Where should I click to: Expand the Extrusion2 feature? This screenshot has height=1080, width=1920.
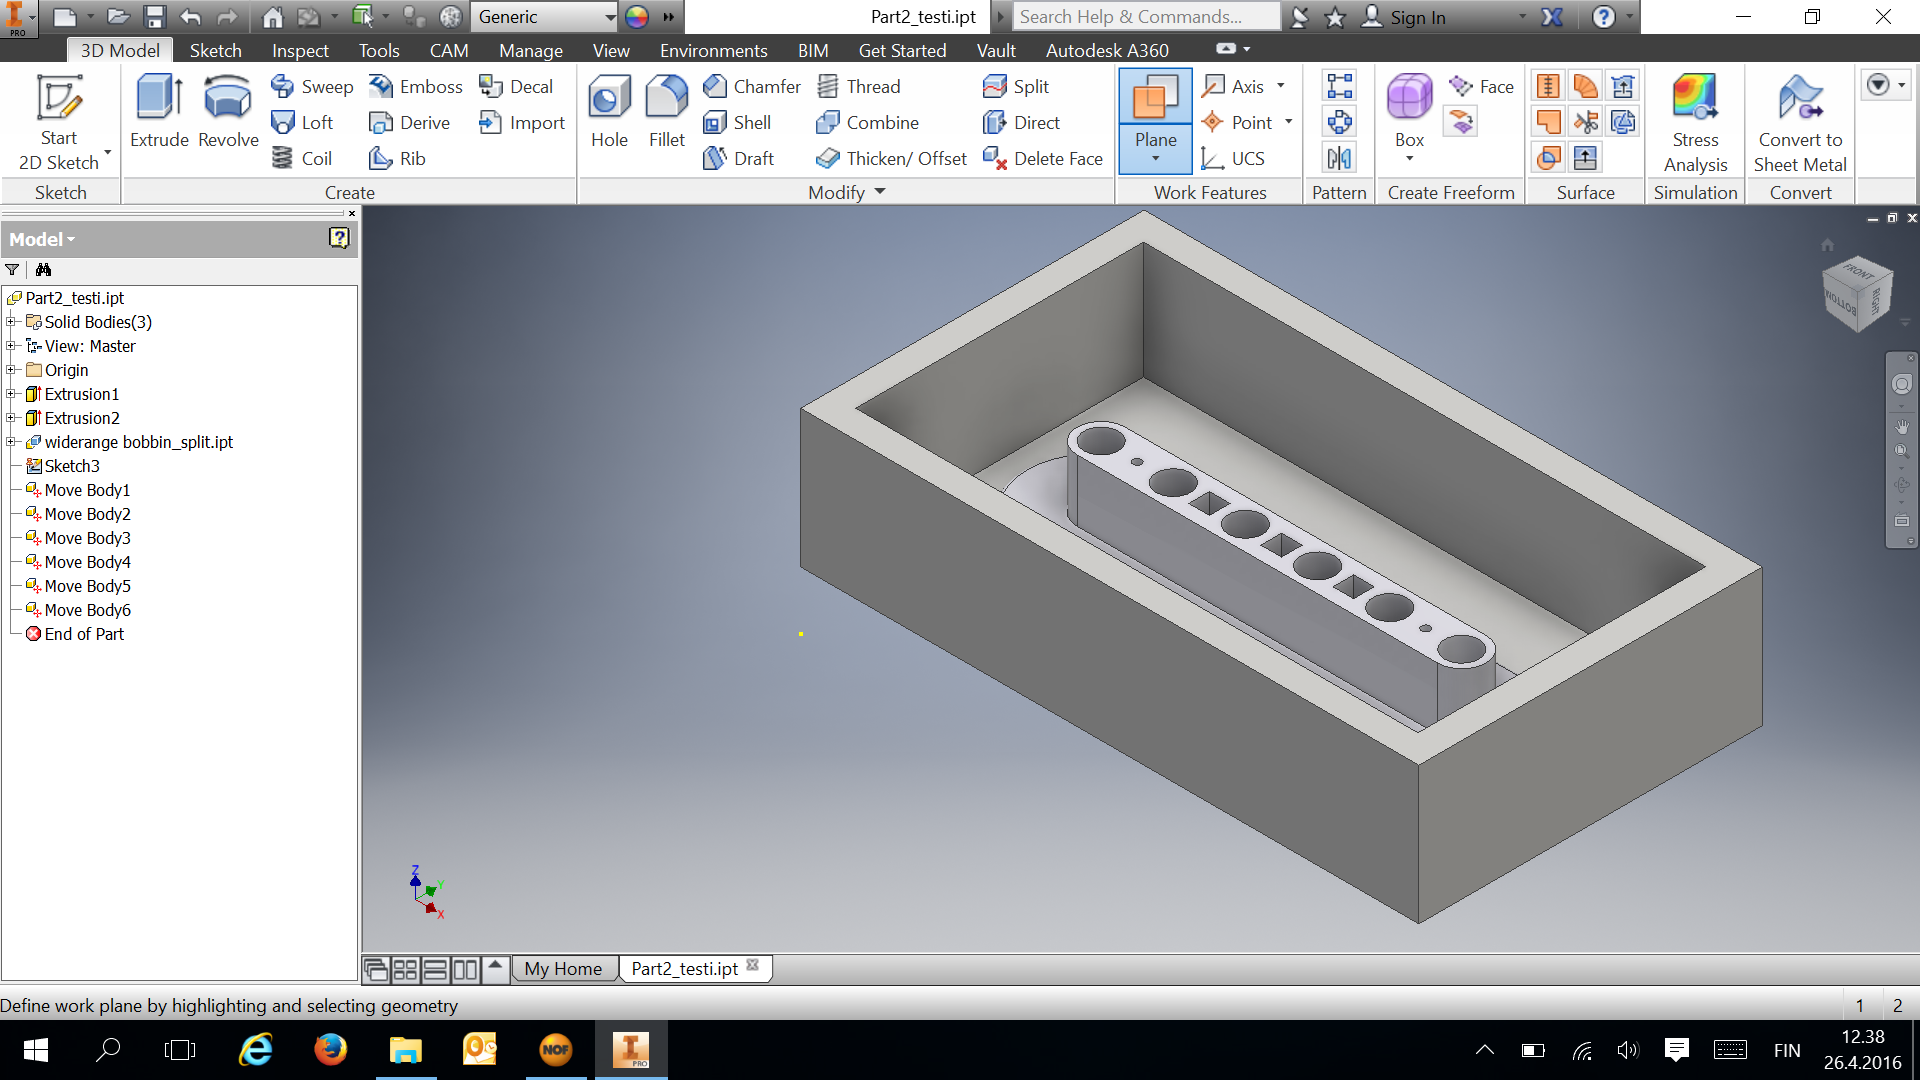[x=11, y=418]
